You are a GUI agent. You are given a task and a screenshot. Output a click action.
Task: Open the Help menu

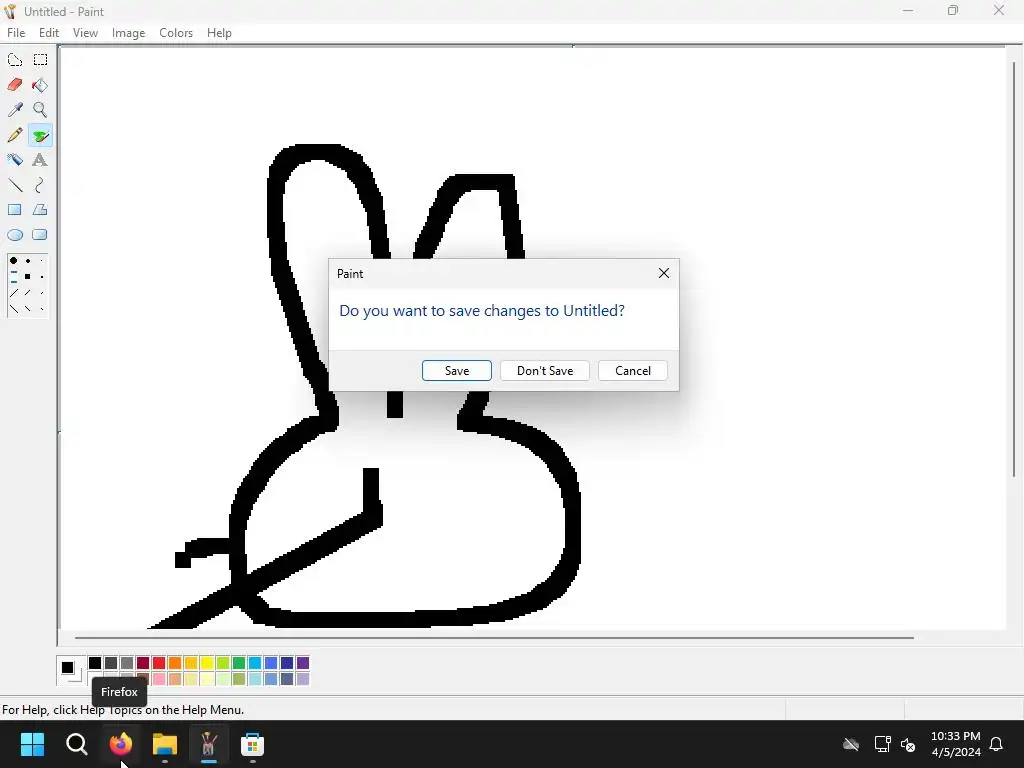(x=219, y=33)
